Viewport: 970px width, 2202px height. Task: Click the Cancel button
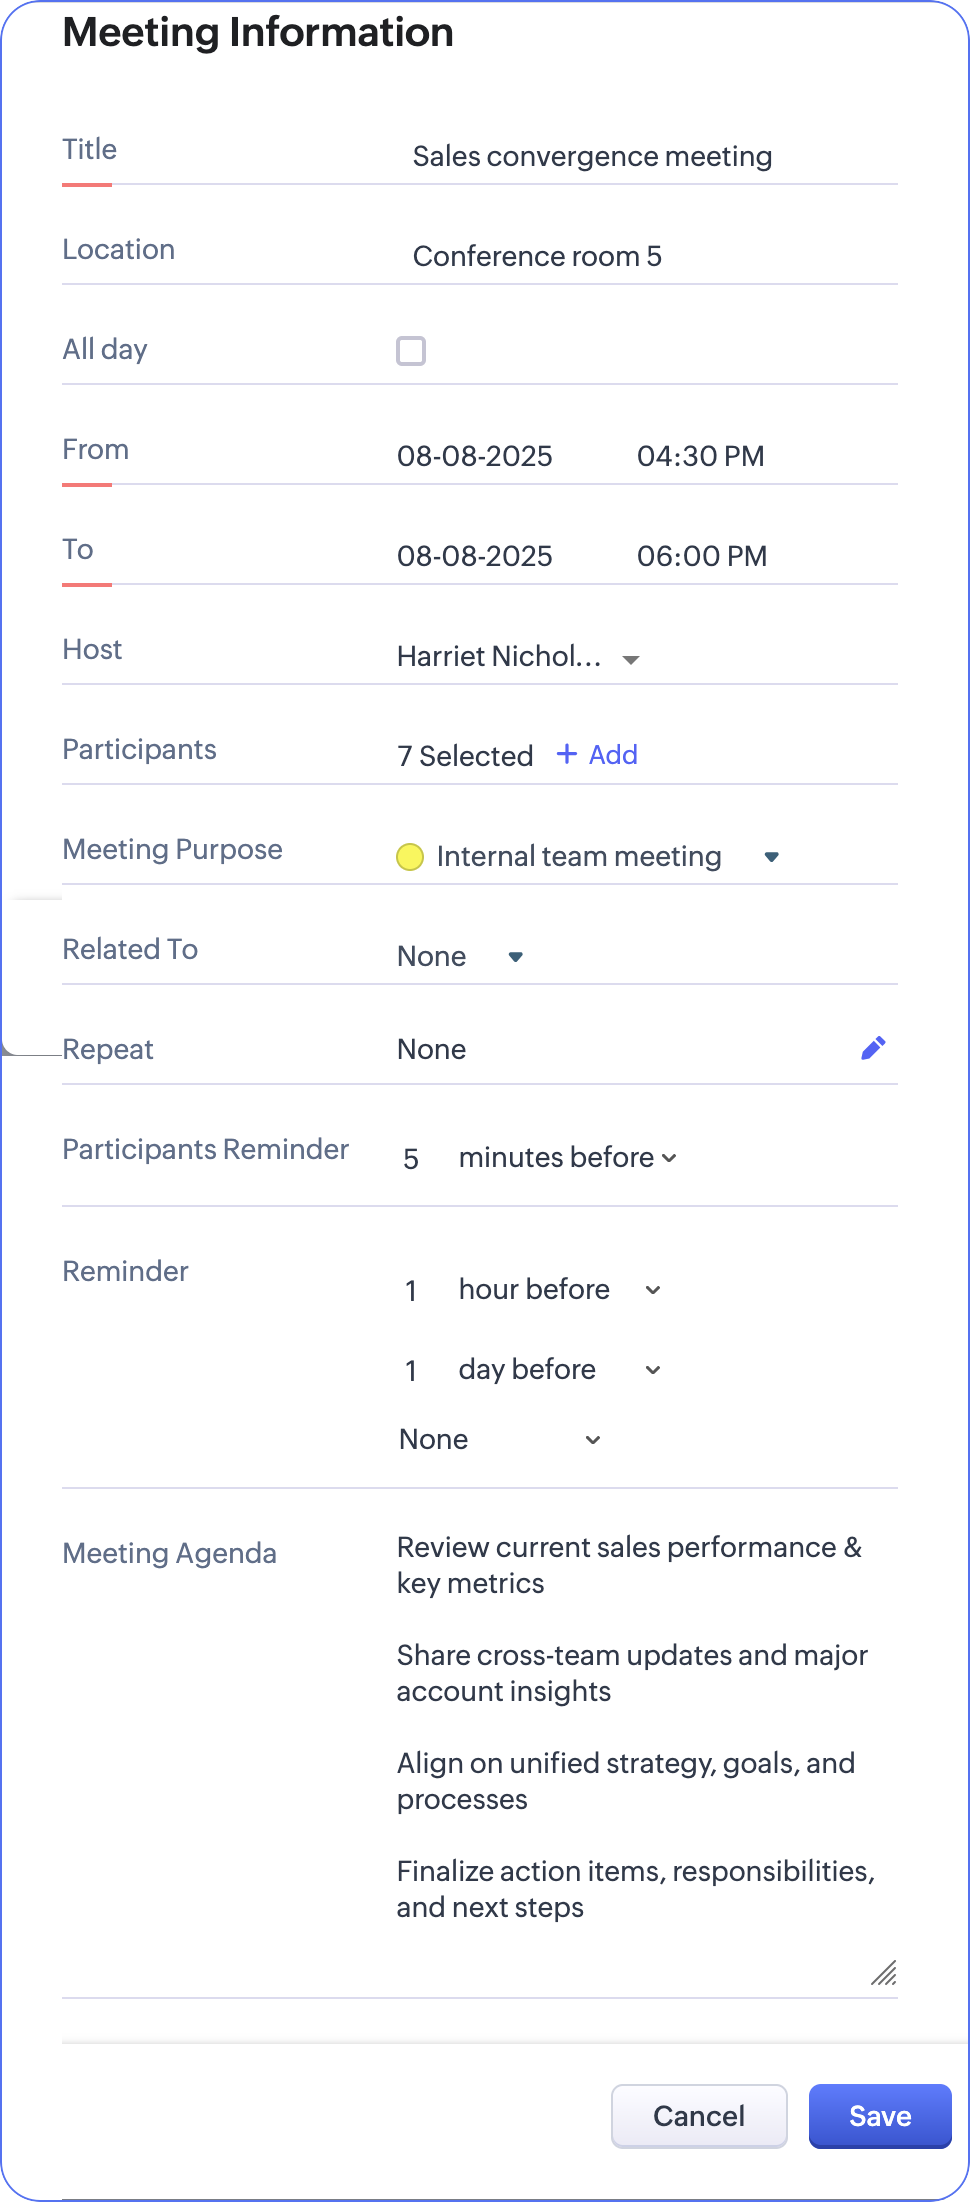[x=699, y=2116]
